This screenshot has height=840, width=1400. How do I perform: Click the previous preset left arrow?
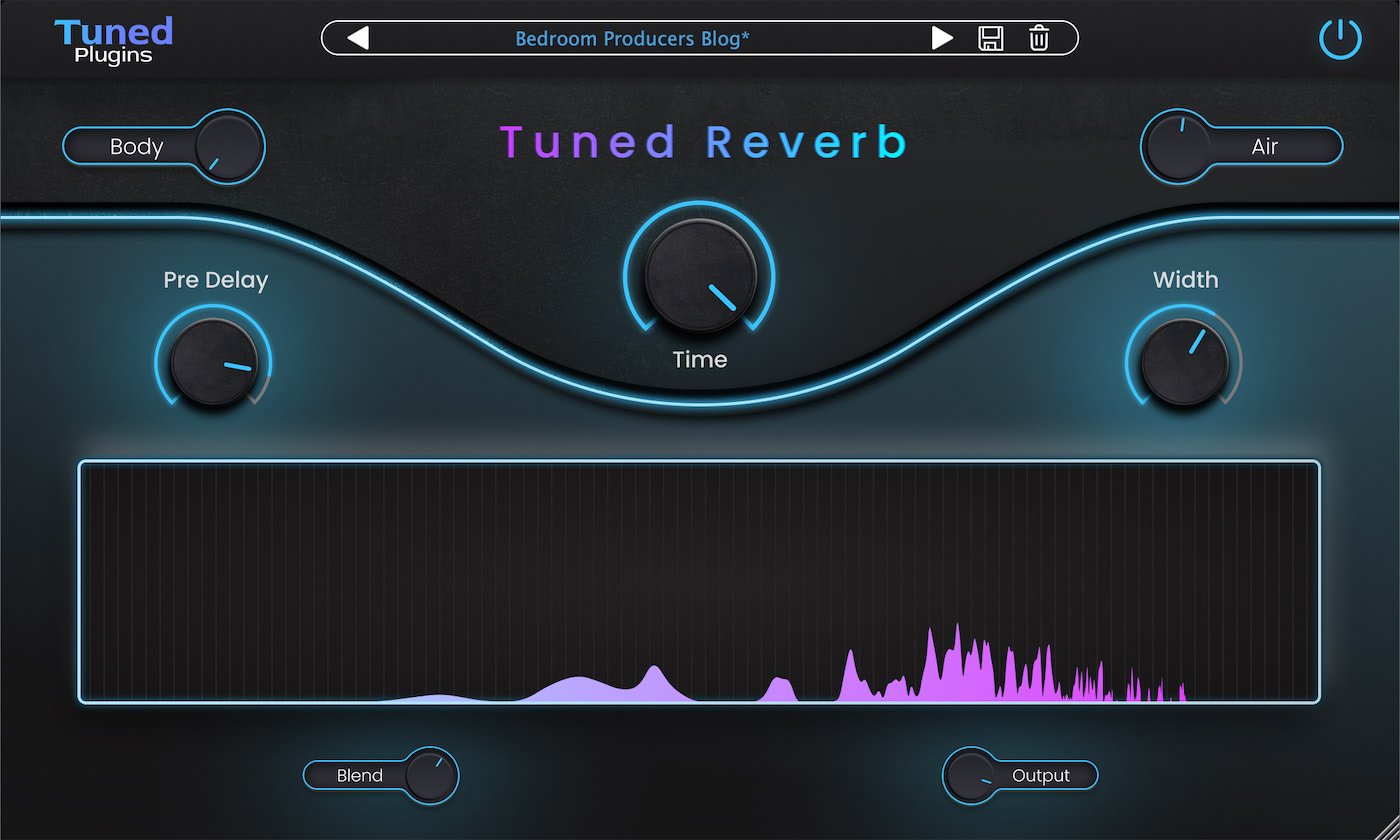click(x=358, y=38)
